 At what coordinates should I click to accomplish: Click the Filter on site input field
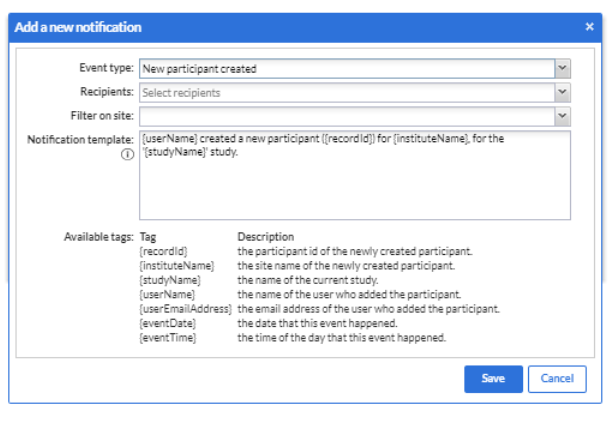coord(347,117)
